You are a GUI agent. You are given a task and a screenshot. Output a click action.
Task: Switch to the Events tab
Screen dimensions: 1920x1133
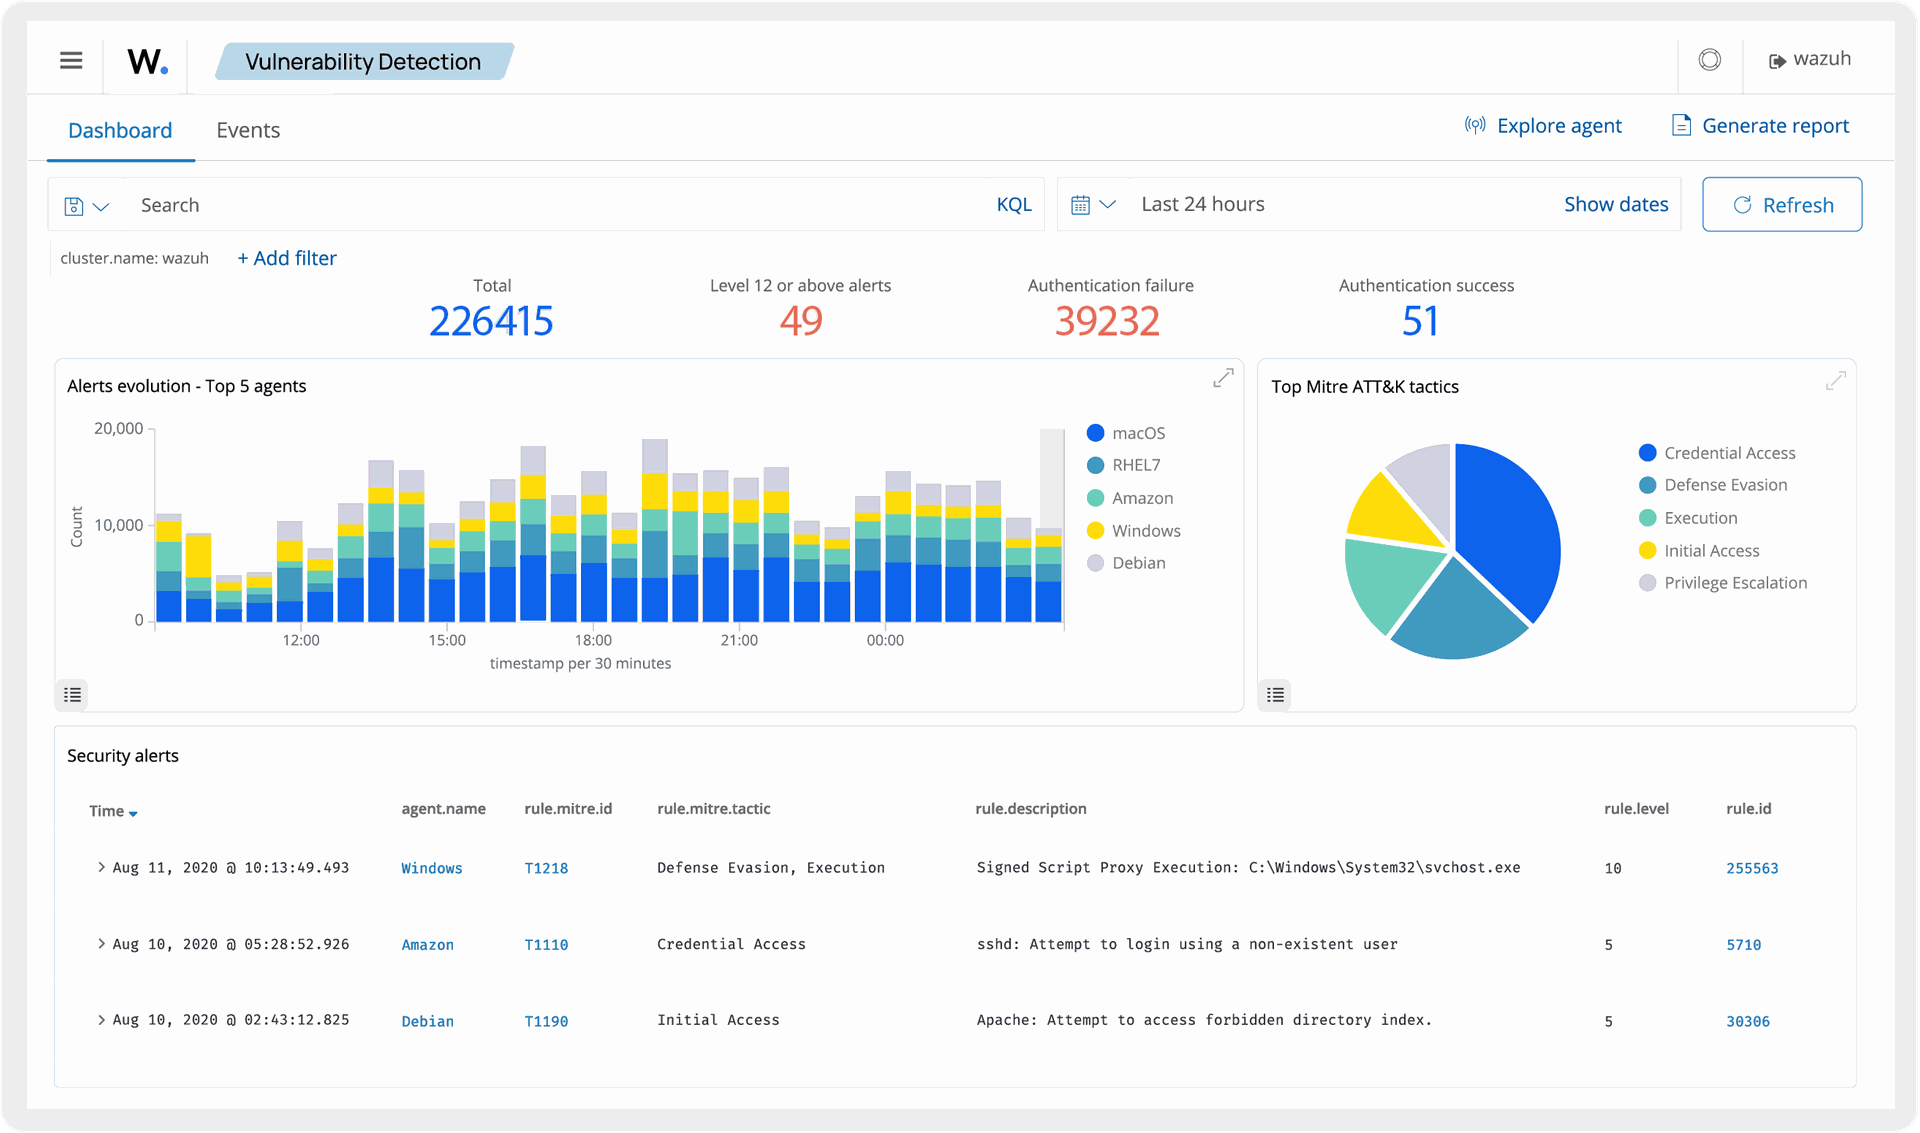click(248, 130)
